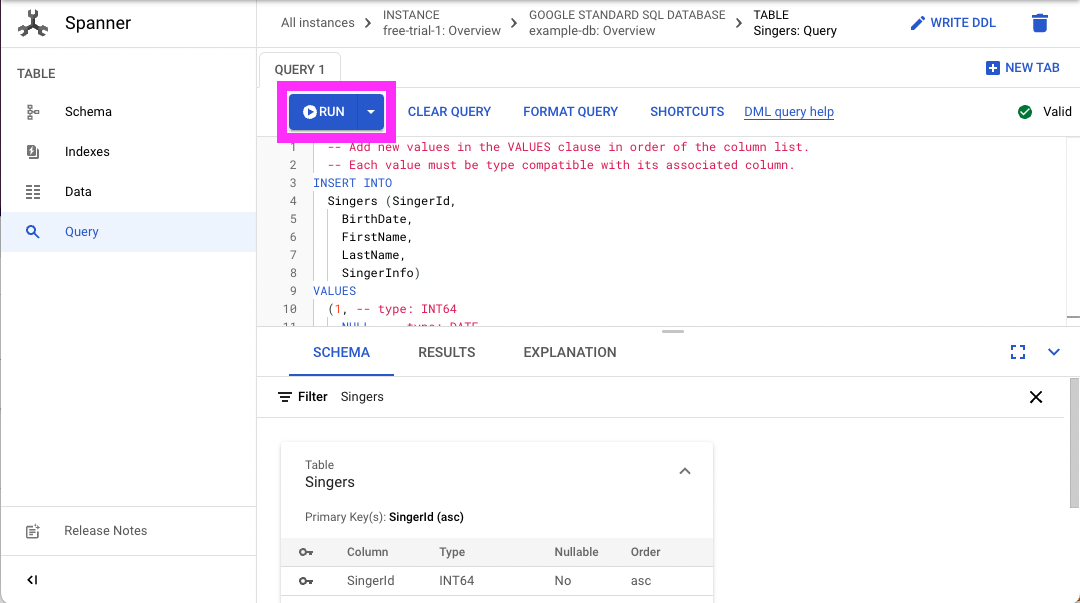
Task: Open the Data section in sidebar
Action: click(x=32, y=191)
